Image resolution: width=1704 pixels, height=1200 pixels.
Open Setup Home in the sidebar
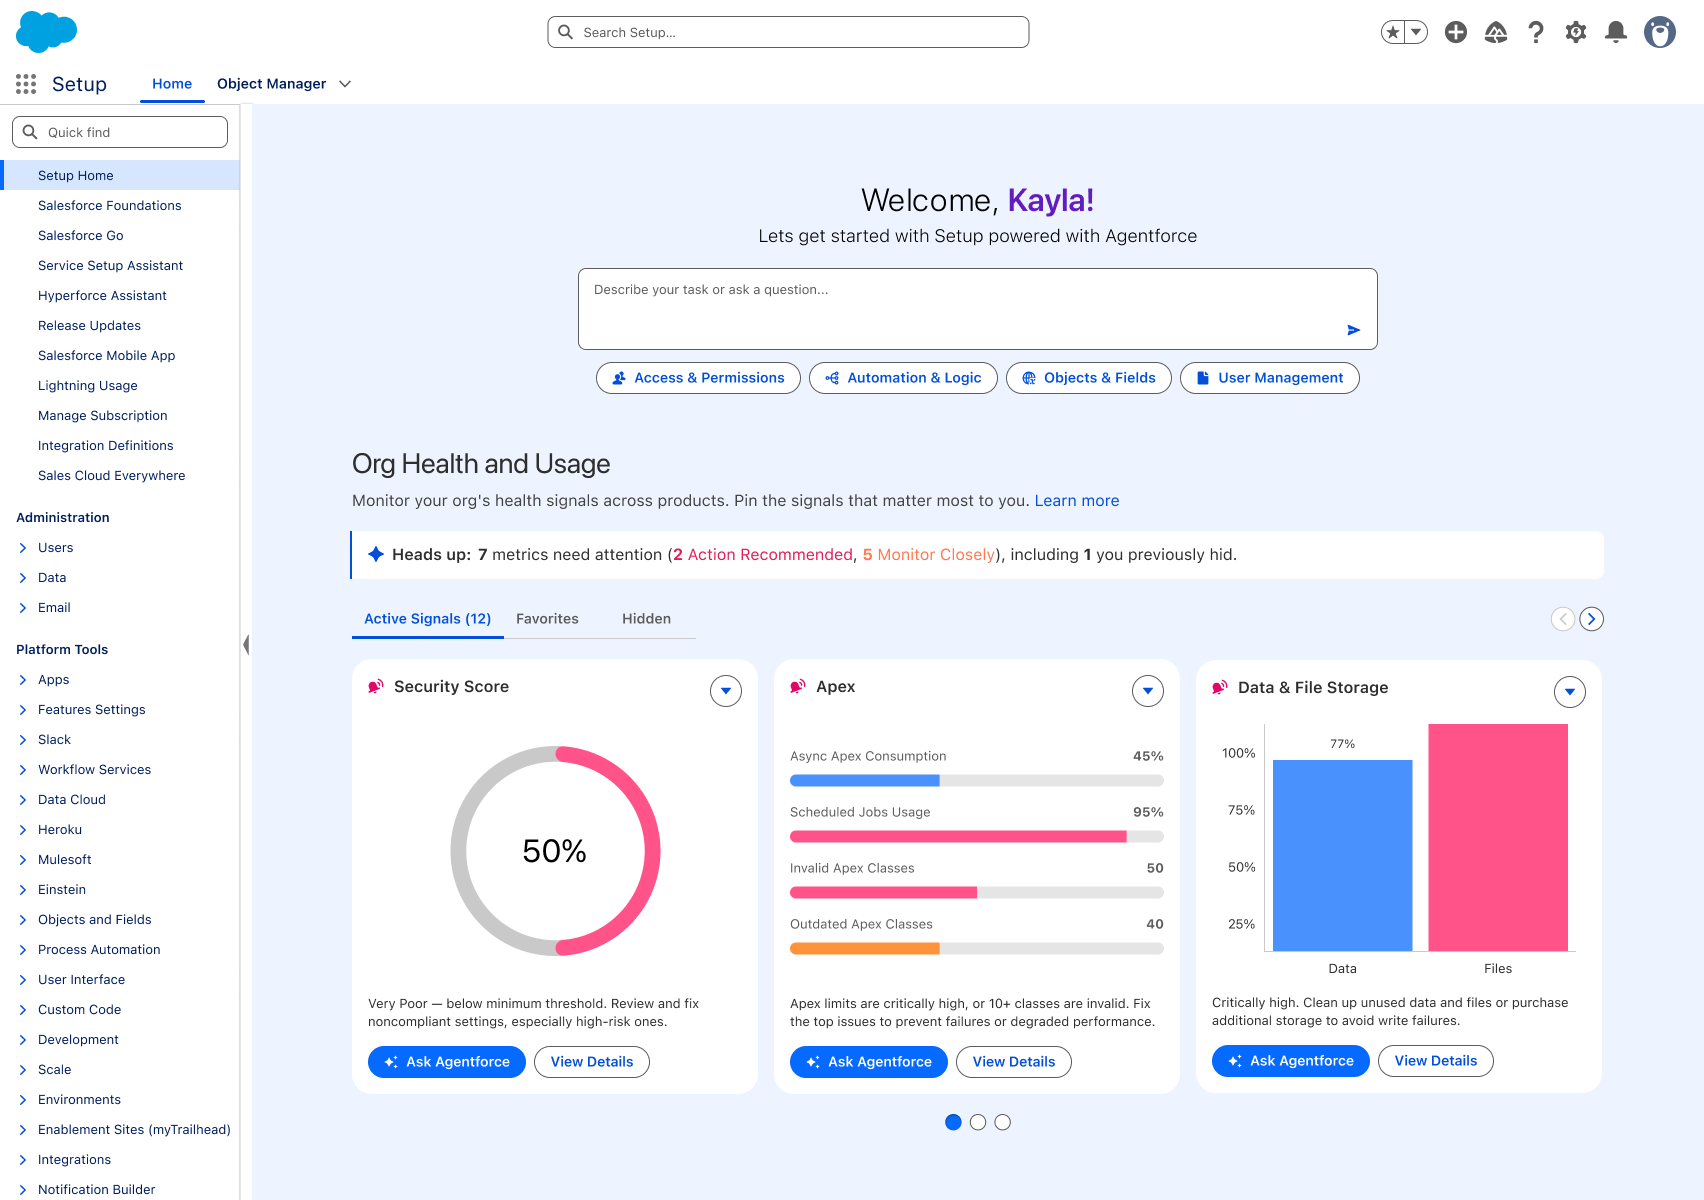coord(120,175)
